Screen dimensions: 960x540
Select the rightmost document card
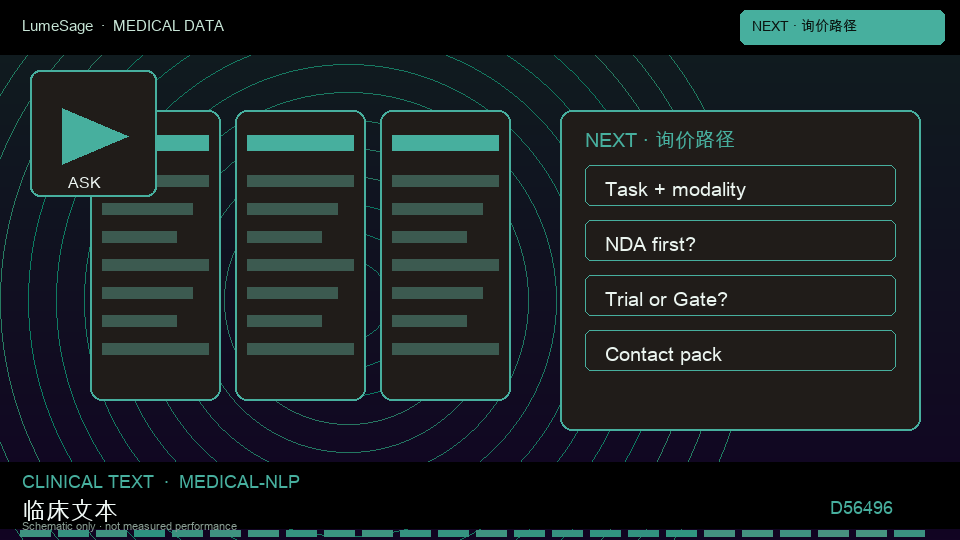click(x=445, y=255)
